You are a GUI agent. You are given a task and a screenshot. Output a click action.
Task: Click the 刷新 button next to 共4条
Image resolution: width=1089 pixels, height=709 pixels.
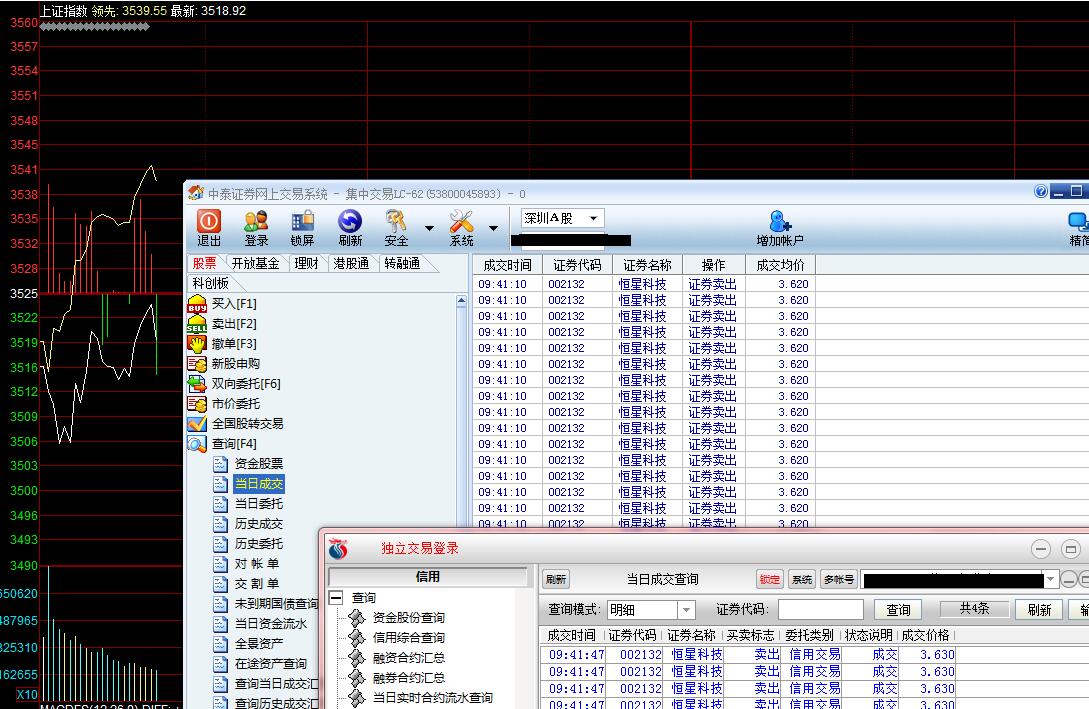pos(1039,610)
